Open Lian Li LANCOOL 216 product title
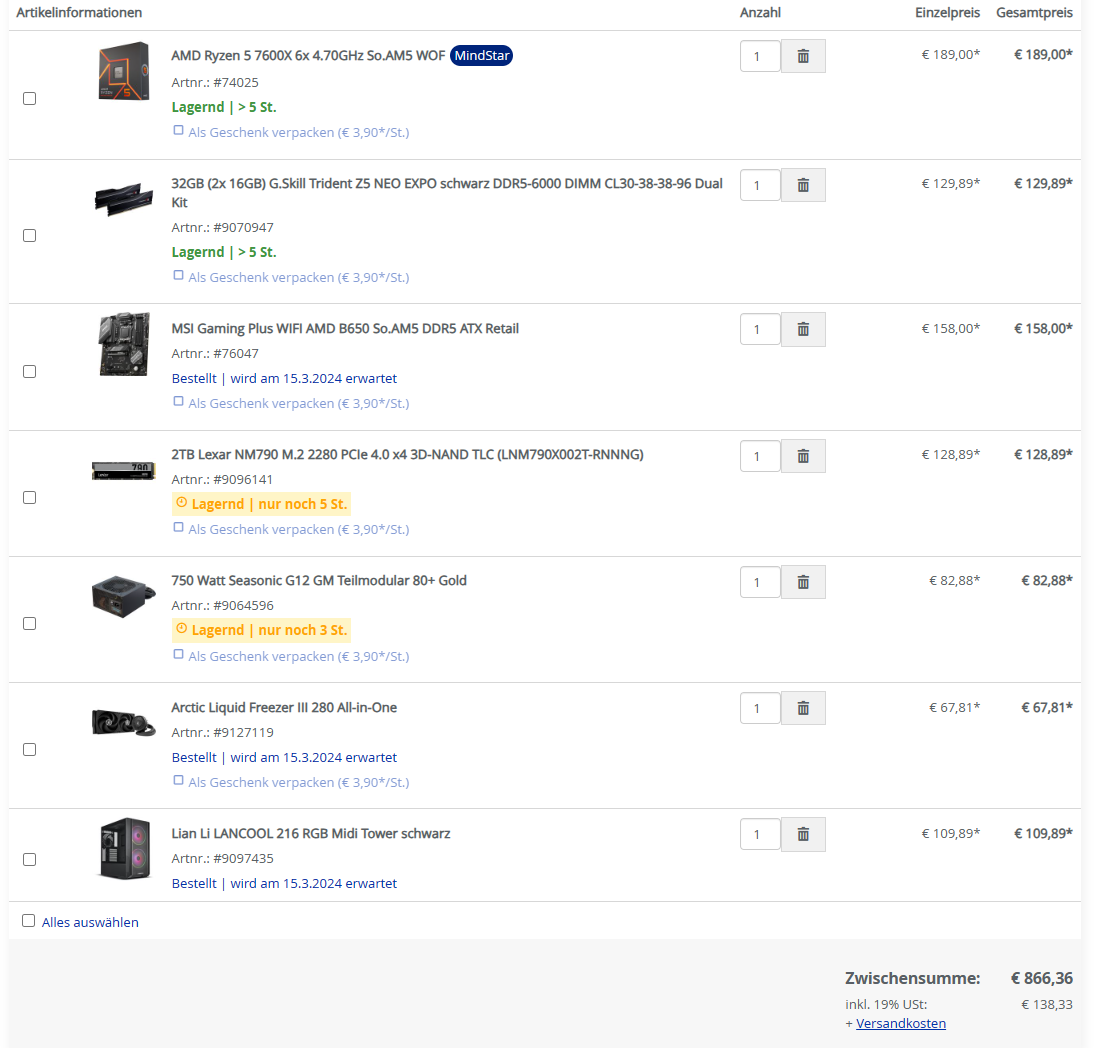Image resolution: width=1106 pixels, height=1048 pixels. [311, 834]
